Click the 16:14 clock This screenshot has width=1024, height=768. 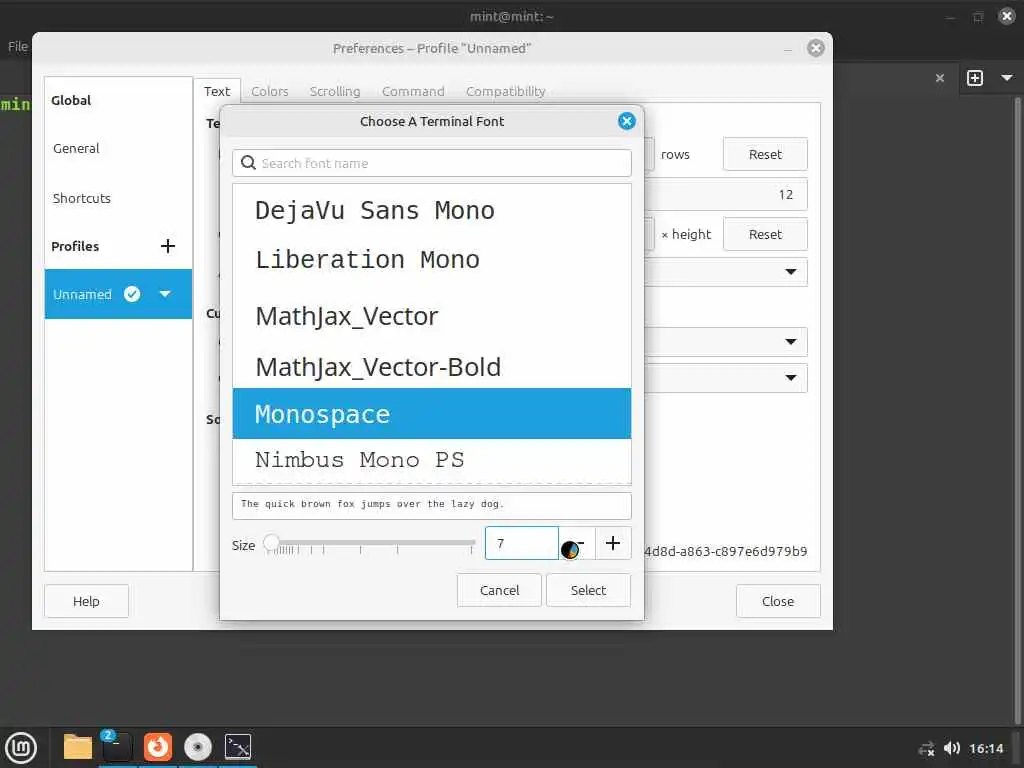click(986, 748)
